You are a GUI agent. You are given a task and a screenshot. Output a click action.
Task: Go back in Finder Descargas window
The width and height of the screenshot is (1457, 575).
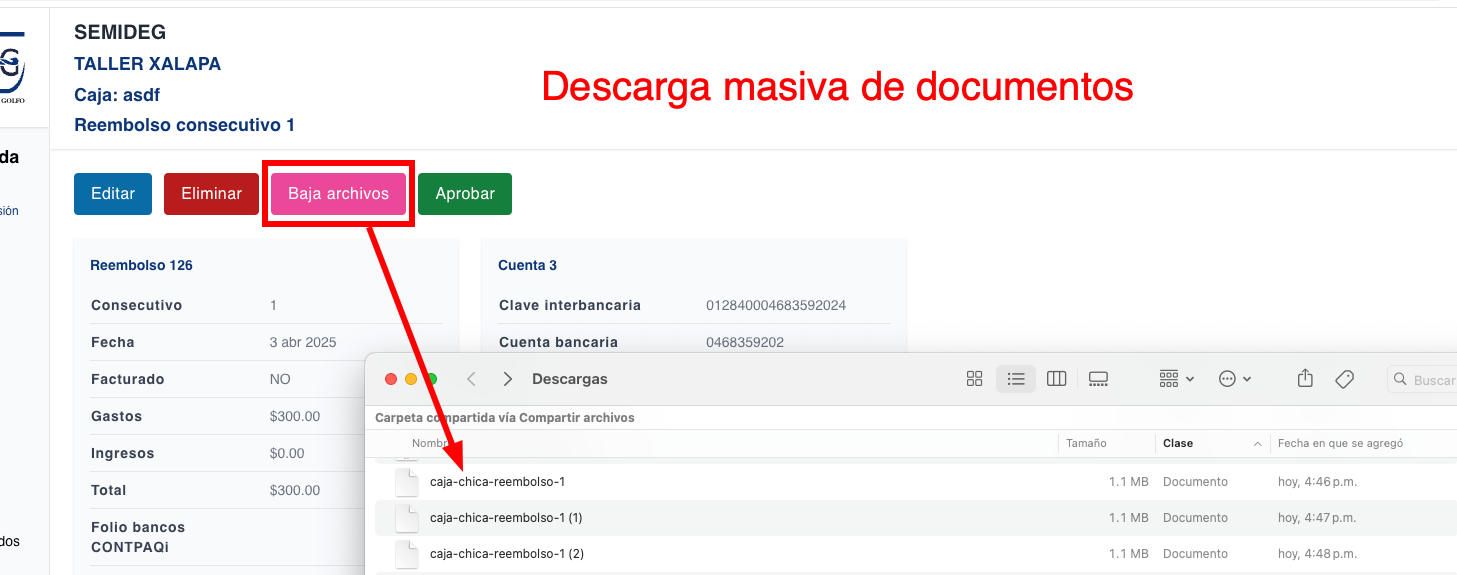click(472, 379)
